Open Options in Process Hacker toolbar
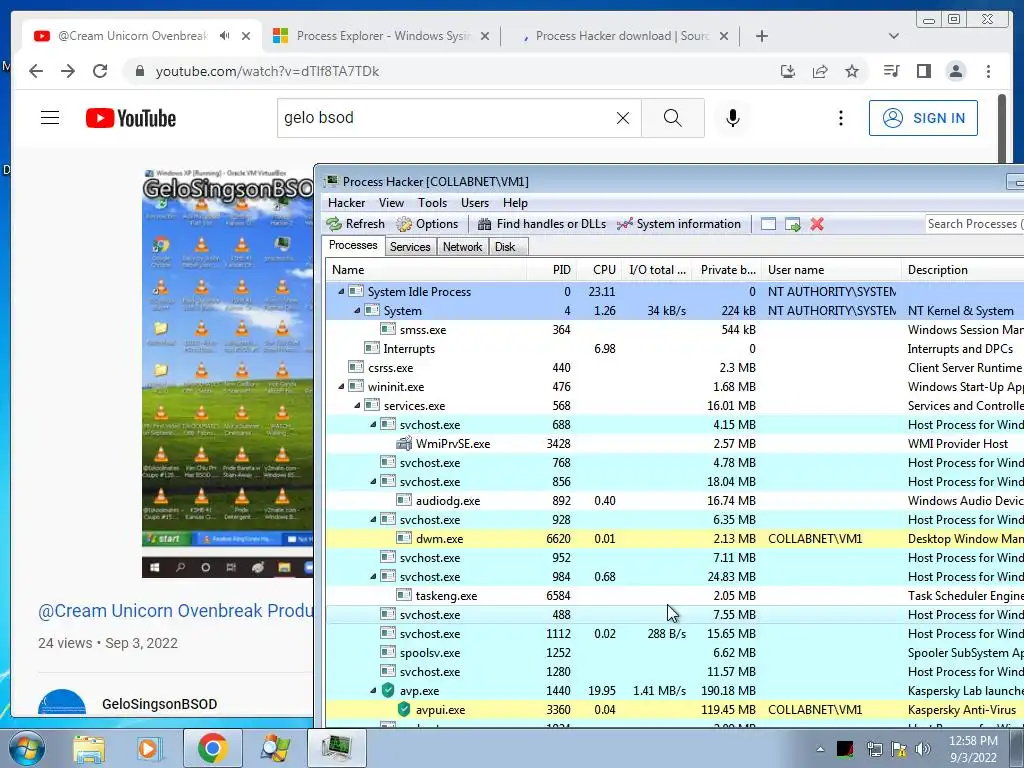Screen dimensions: 1024x768 tap(428, 224)
